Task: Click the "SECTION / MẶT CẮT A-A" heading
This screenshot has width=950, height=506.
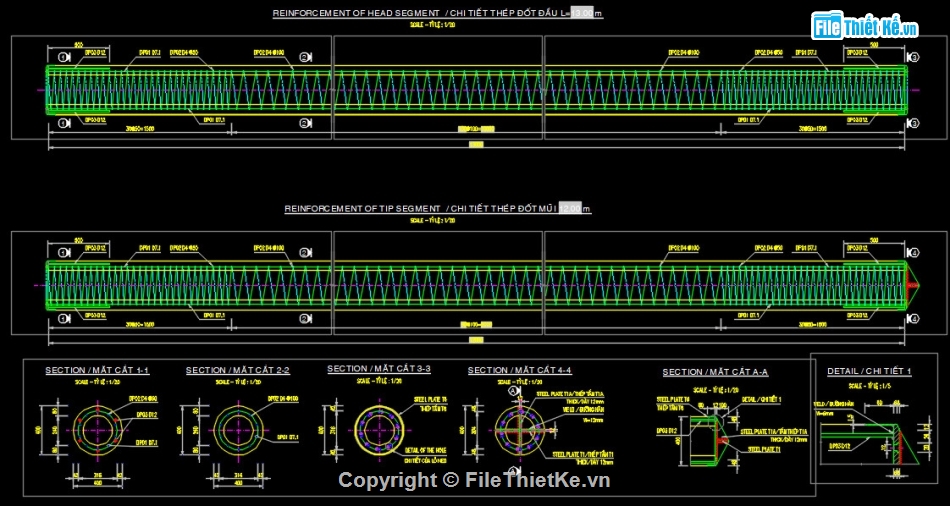Action: pos(715,372)
